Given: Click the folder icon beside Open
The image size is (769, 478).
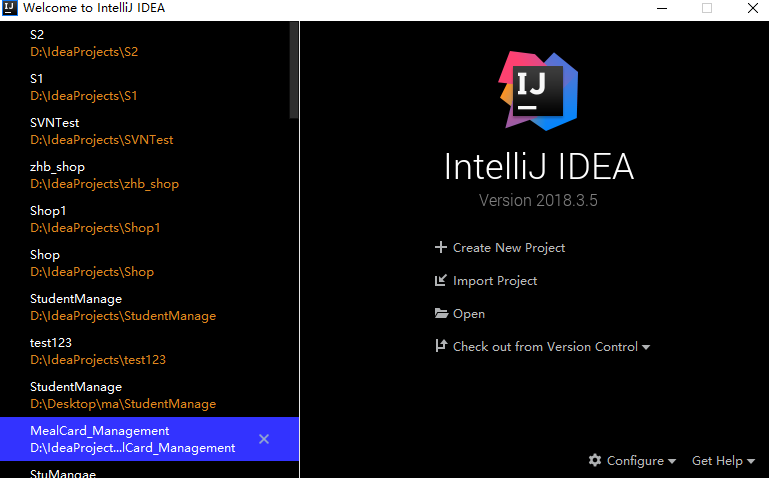Looking at the screenshot, I should pos(441,313).
